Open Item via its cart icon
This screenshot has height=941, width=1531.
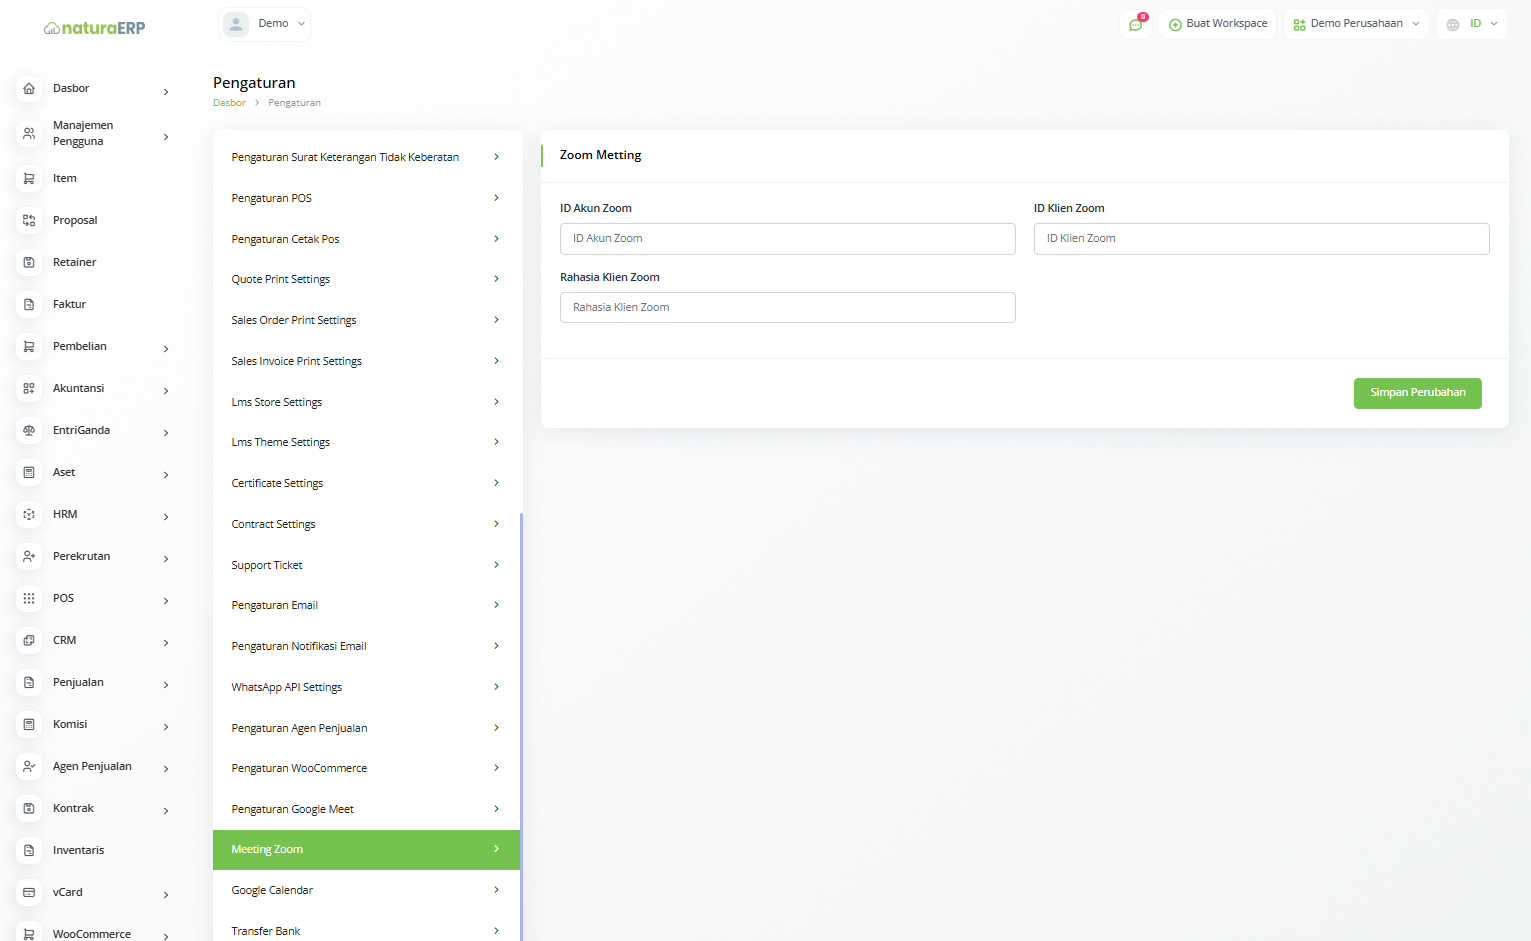(x=29, y=178)
